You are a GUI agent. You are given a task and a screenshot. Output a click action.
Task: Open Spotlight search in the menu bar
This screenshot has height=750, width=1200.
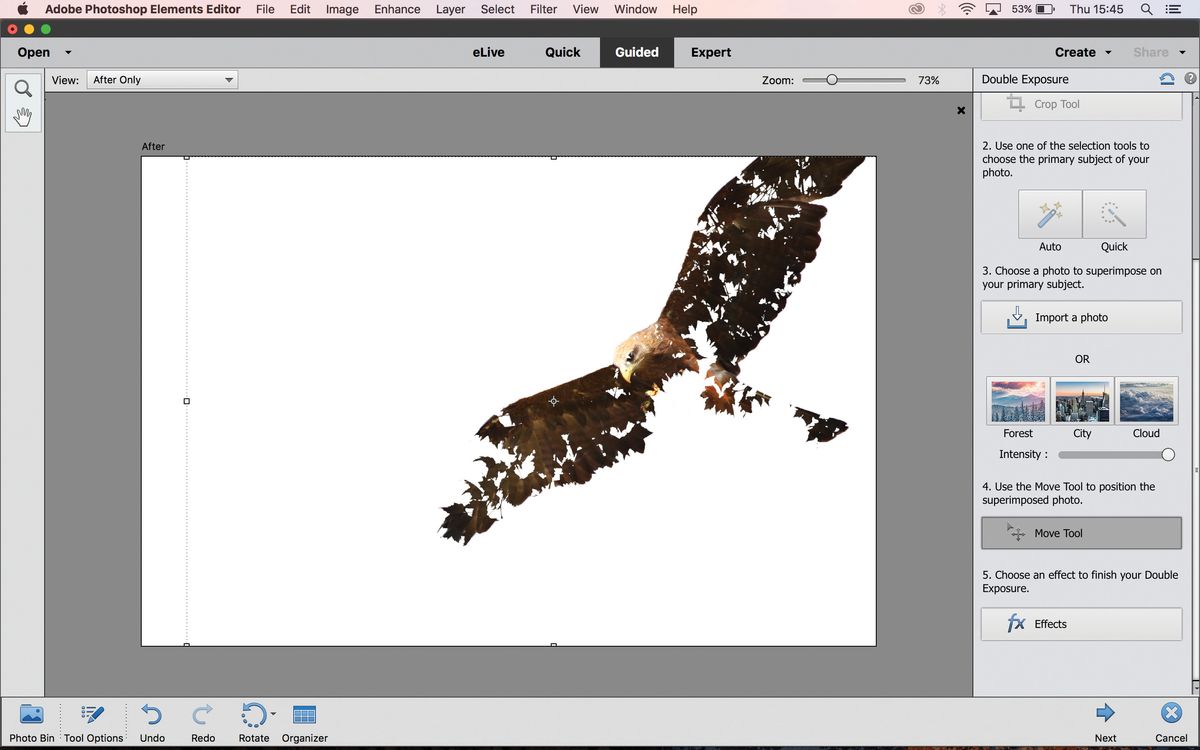pyautogui.click(x=1146, y=9)
